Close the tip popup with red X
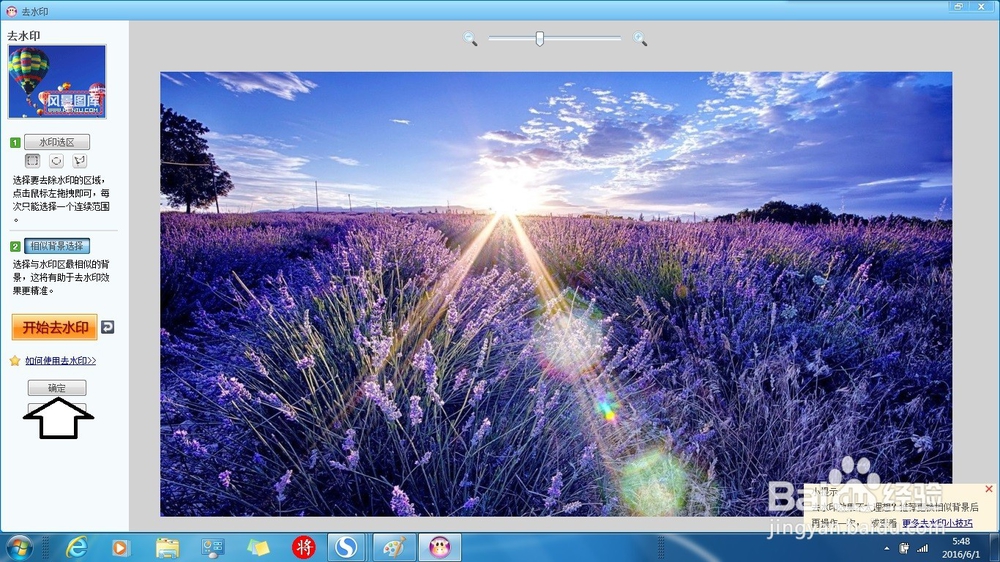 click(989, 489)
